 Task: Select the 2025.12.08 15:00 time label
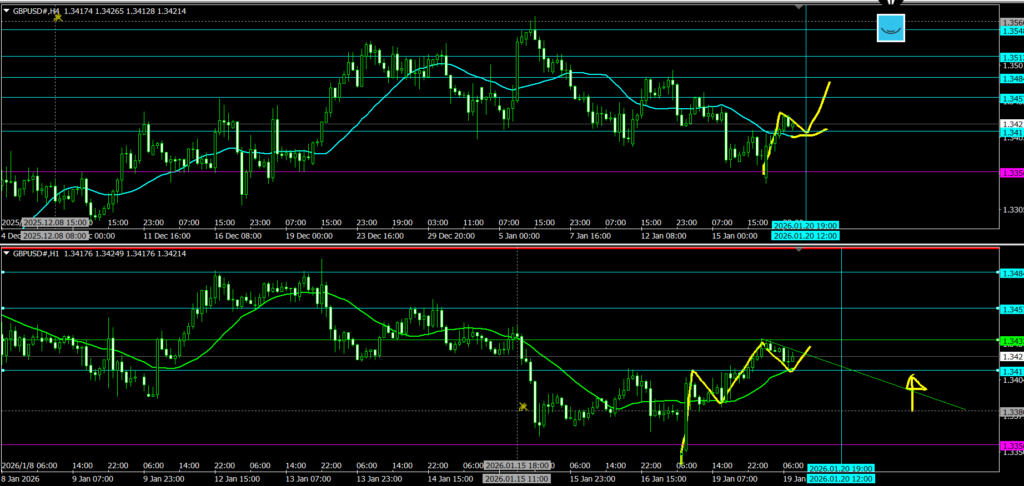click(x=56, y=222)
